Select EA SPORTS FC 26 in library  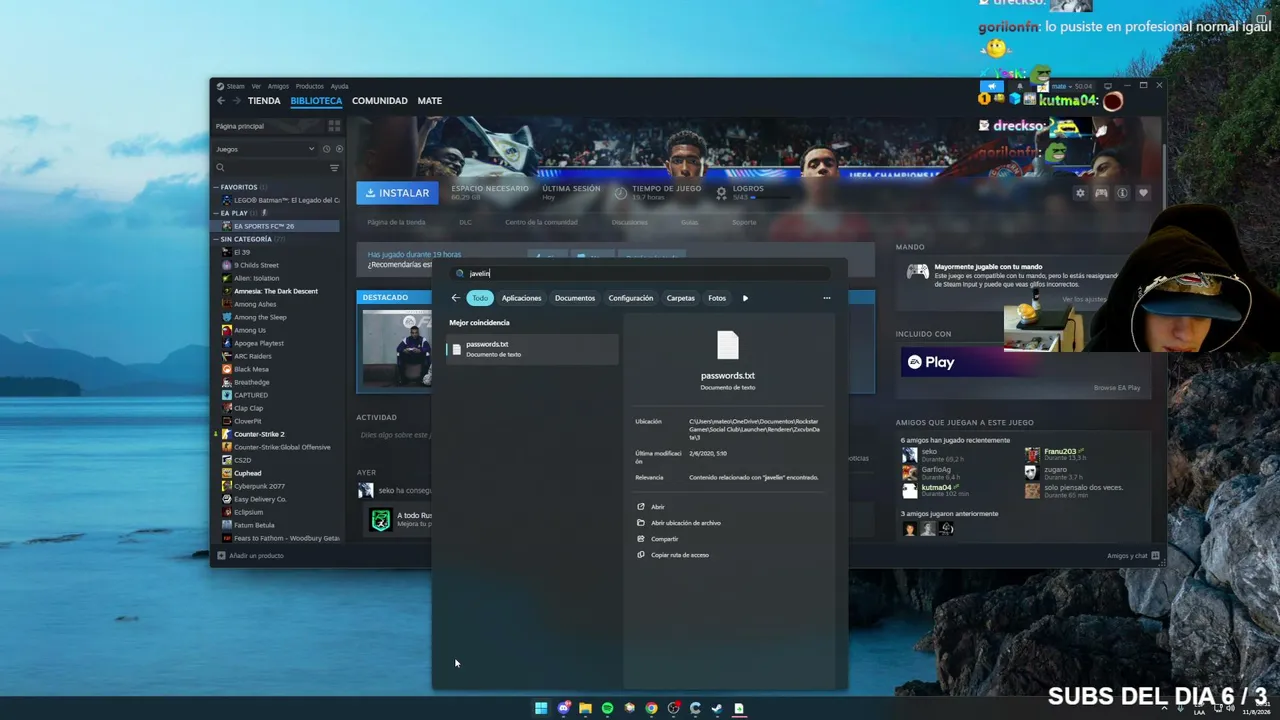pyautogui.click(x=278, y=226)
